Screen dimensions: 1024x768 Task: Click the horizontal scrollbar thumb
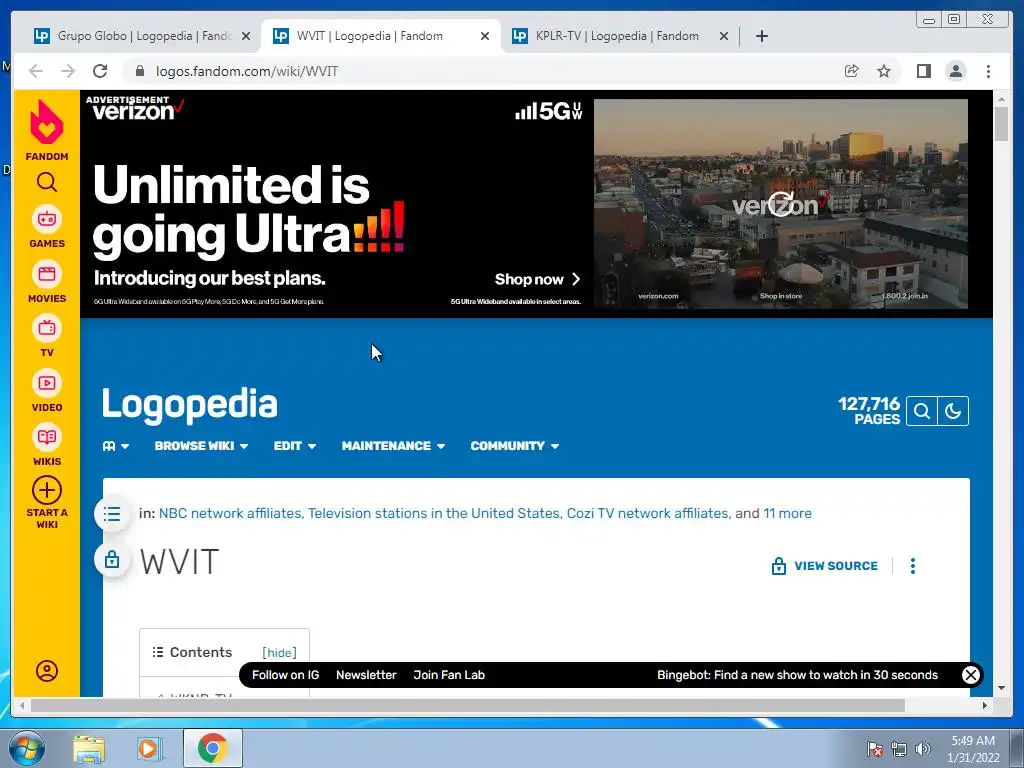(468, 705)
